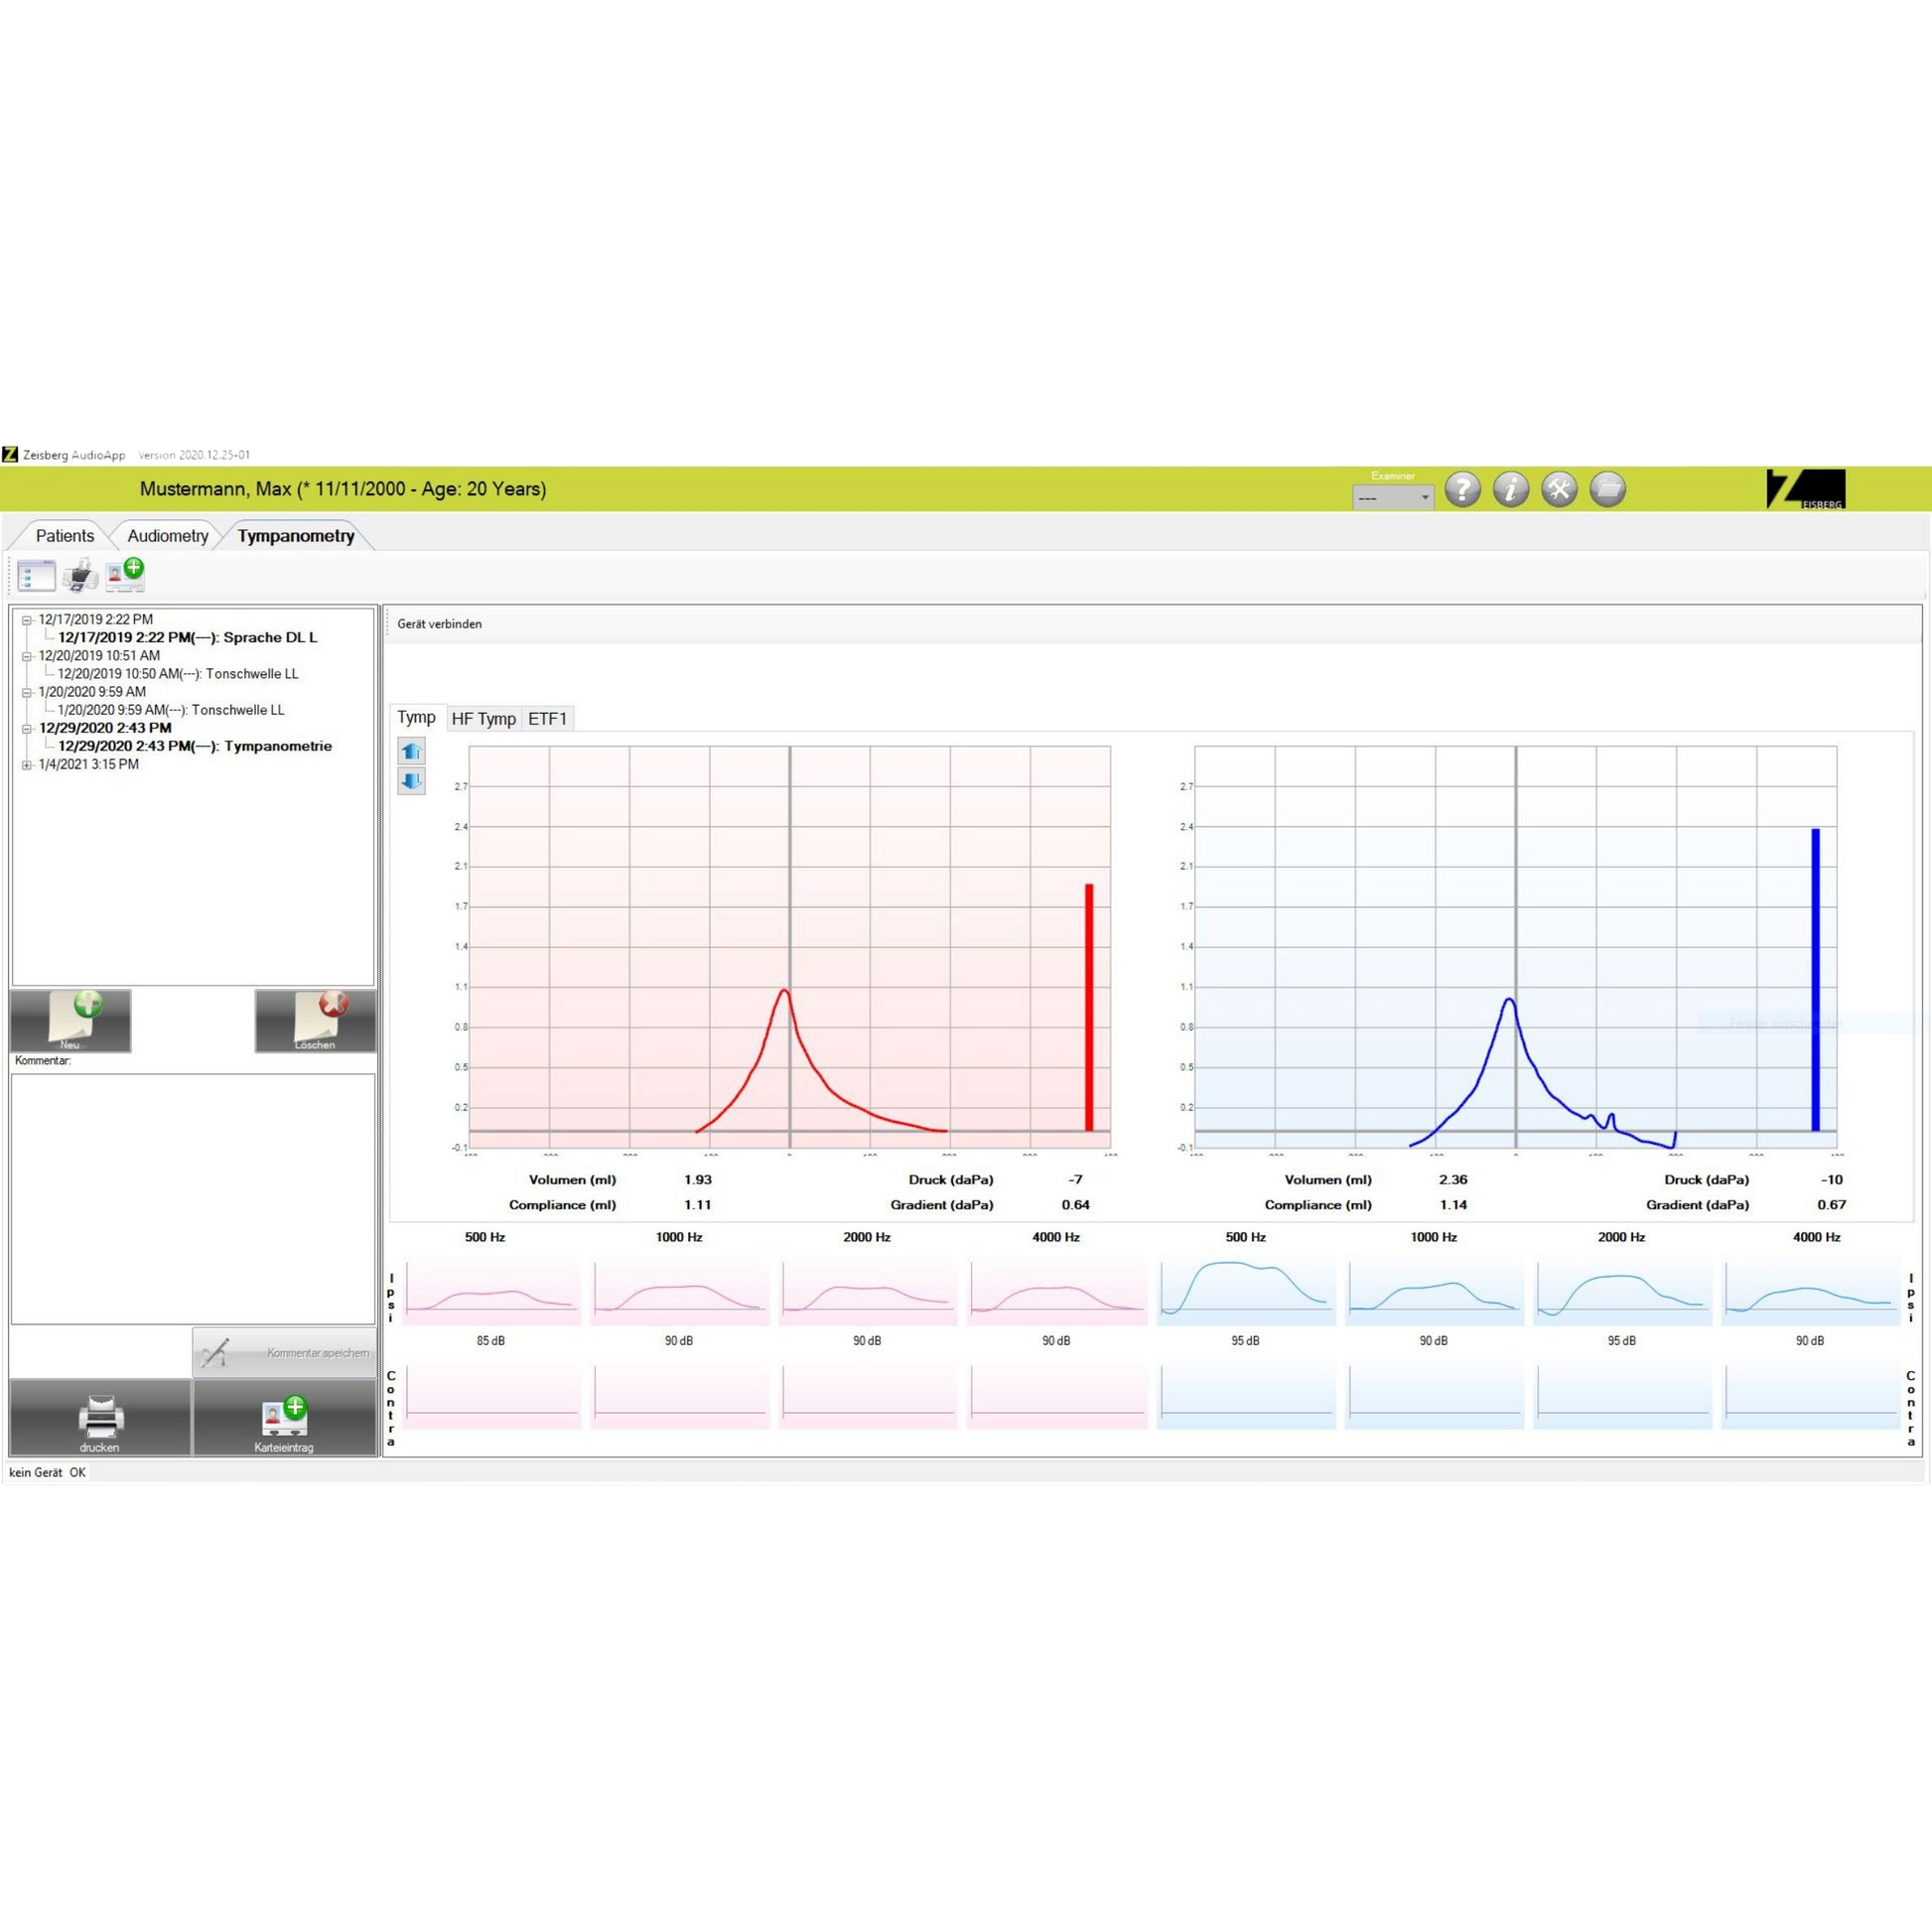Open the Examiner dropdown

pos(1393,497)
